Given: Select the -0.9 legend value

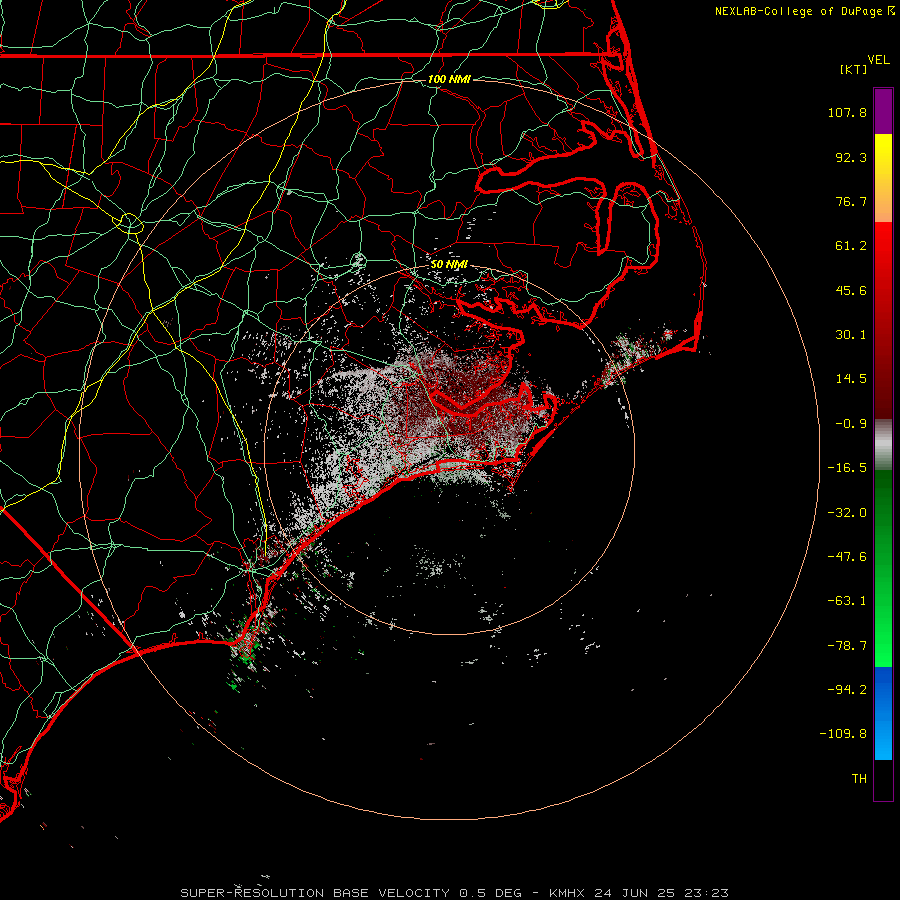Looking at the screenshot, I should (851, 424).
